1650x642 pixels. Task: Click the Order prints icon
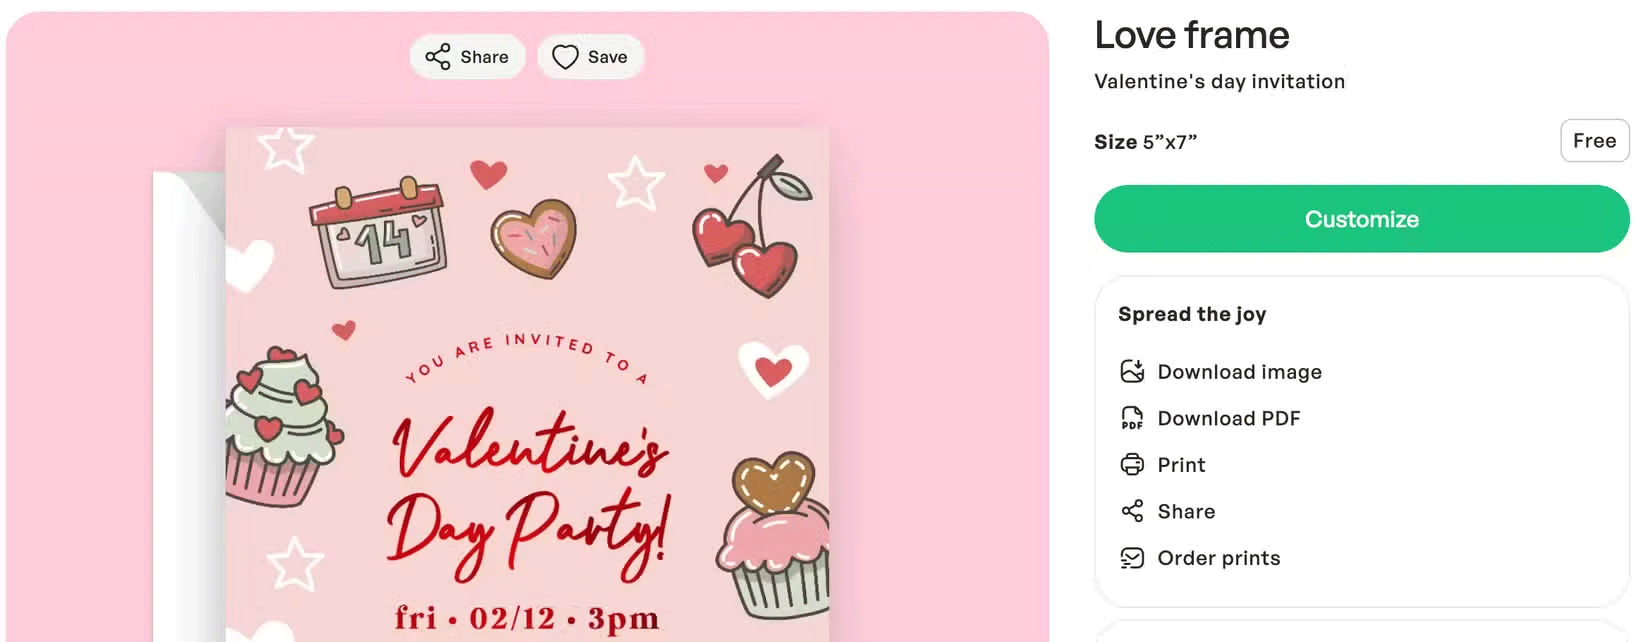1132,558
